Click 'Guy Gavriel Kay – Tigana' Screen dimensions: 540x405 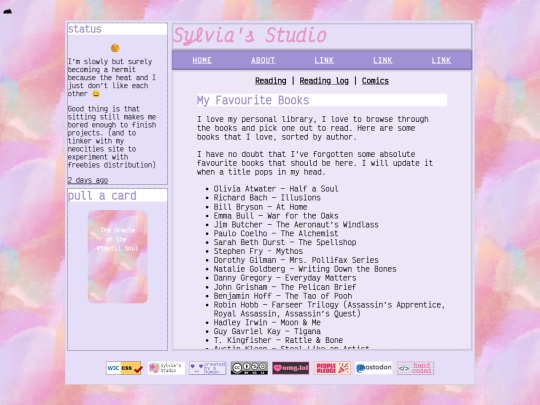(x=267, y=332)
